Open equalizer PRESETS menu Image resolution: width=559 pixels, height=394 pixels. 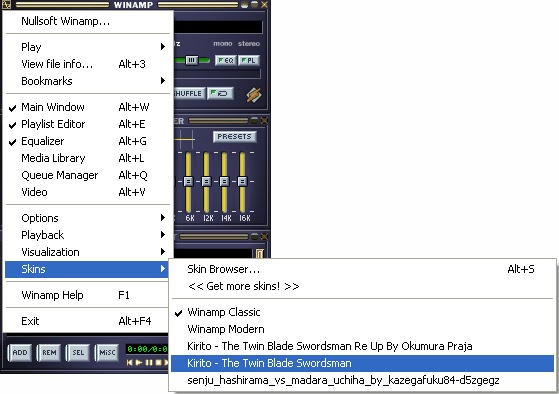point(235,137)
